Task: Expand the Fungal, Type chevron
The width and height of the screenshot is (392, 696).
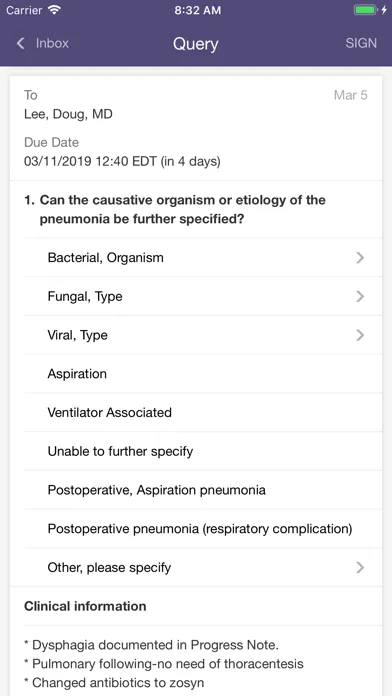Action: click(360, 296)
